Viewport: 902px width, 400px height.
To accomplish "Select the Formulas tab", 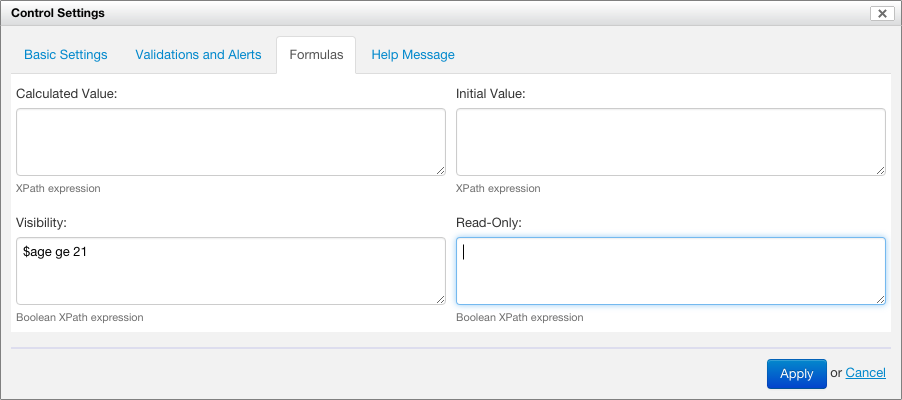I will [x=316, y=55].
